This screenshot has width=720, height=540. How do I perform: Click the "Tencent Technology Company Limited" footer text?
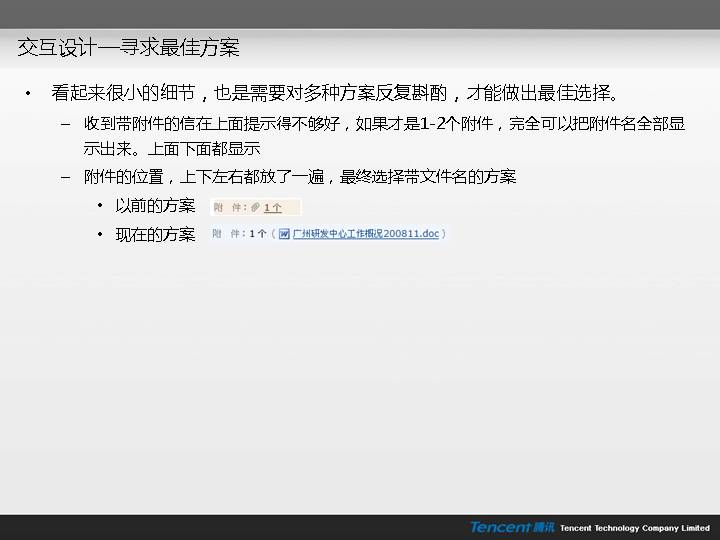click(634, 528)
